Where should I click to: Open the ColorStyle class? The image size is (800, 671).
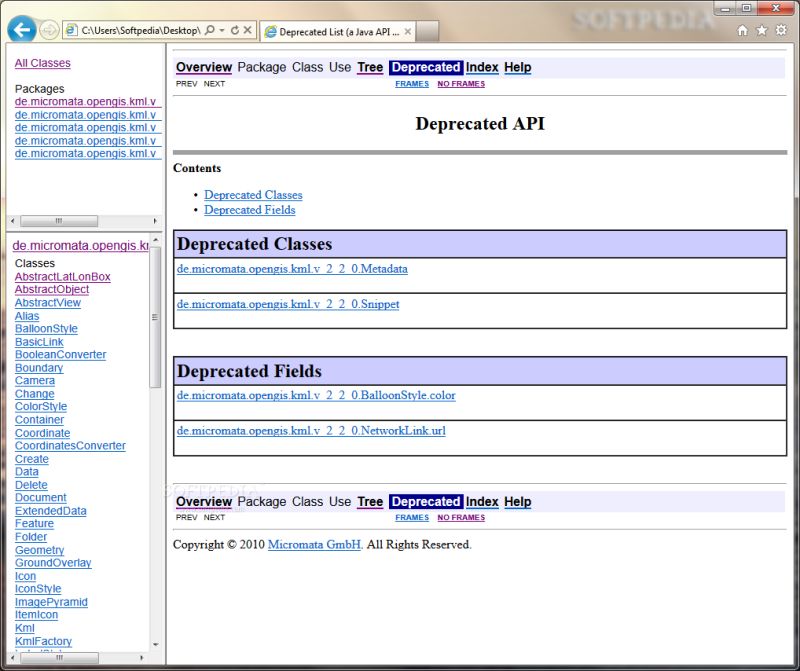[41, 407]
